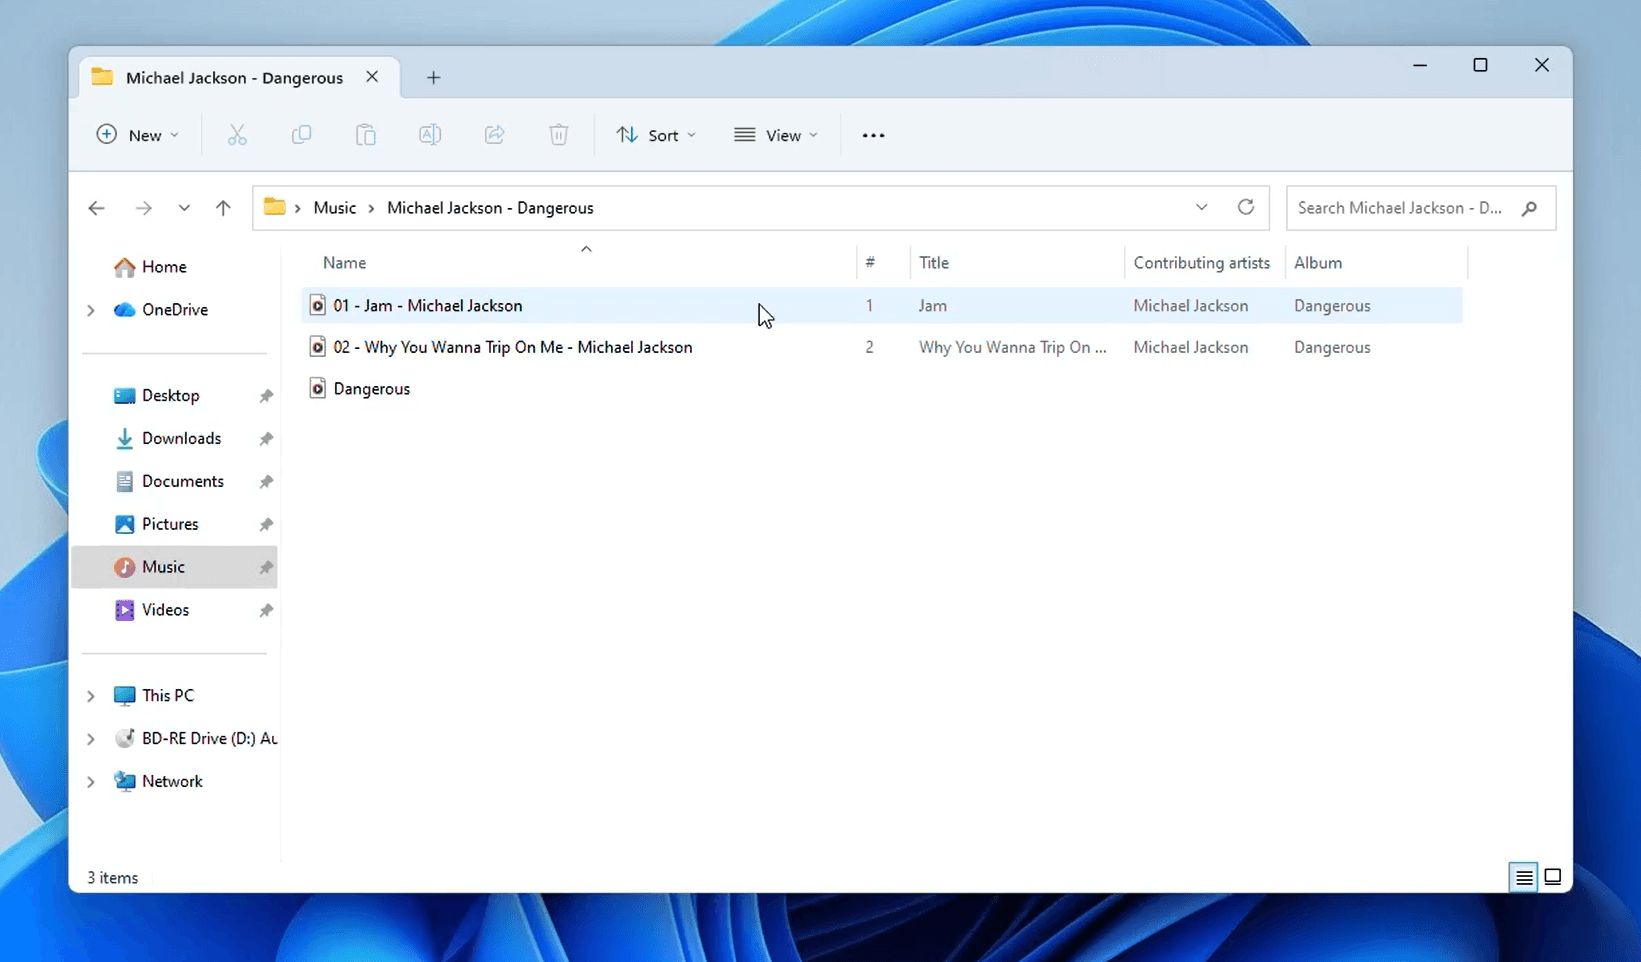Click the Delete trash icon

559,135
